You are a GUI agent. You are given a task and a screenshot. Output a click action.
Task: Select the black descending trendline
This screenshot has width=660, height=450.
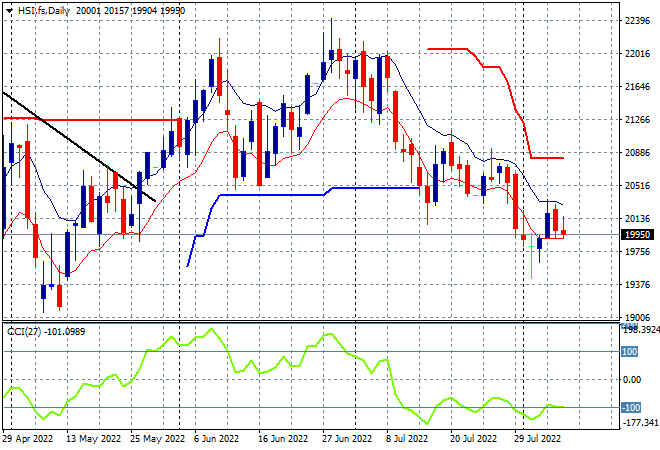click(79, 146)
